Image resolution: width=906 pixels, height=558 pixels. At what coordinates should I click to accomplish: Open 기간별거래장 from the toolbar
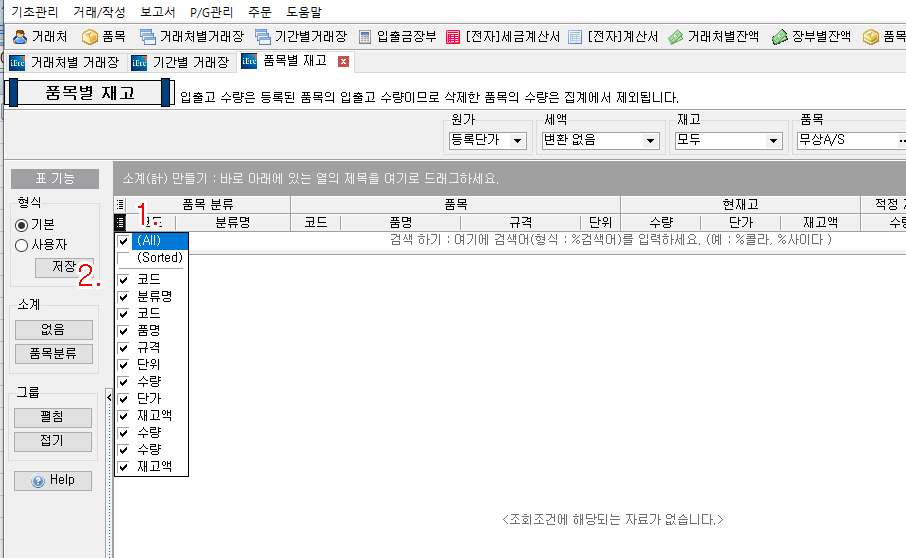301,37
